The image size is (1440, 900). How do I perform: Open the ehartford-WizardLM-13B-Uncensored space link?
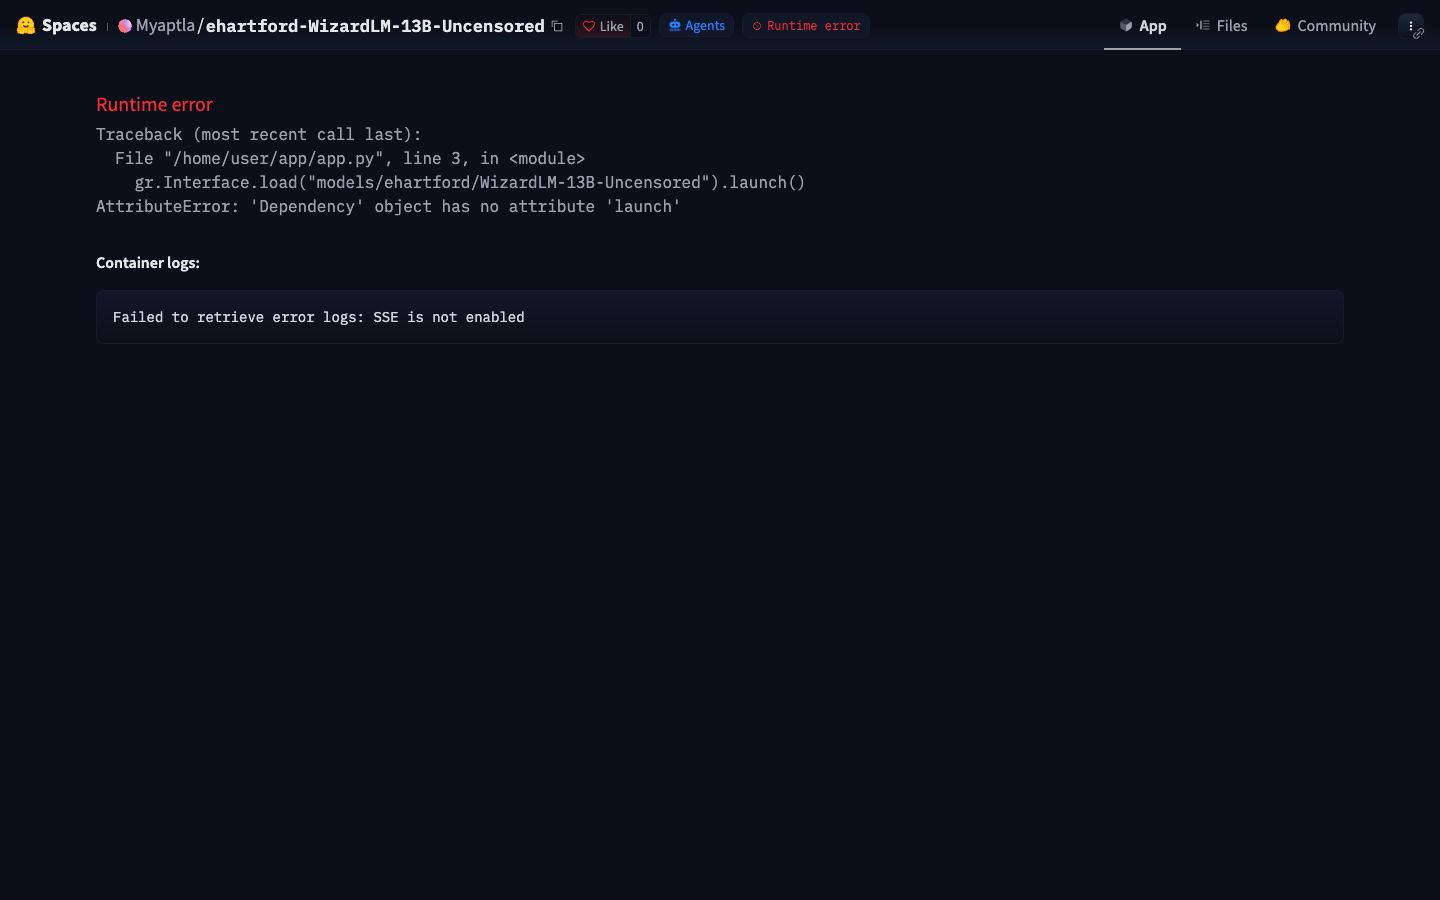click(375, 26)
